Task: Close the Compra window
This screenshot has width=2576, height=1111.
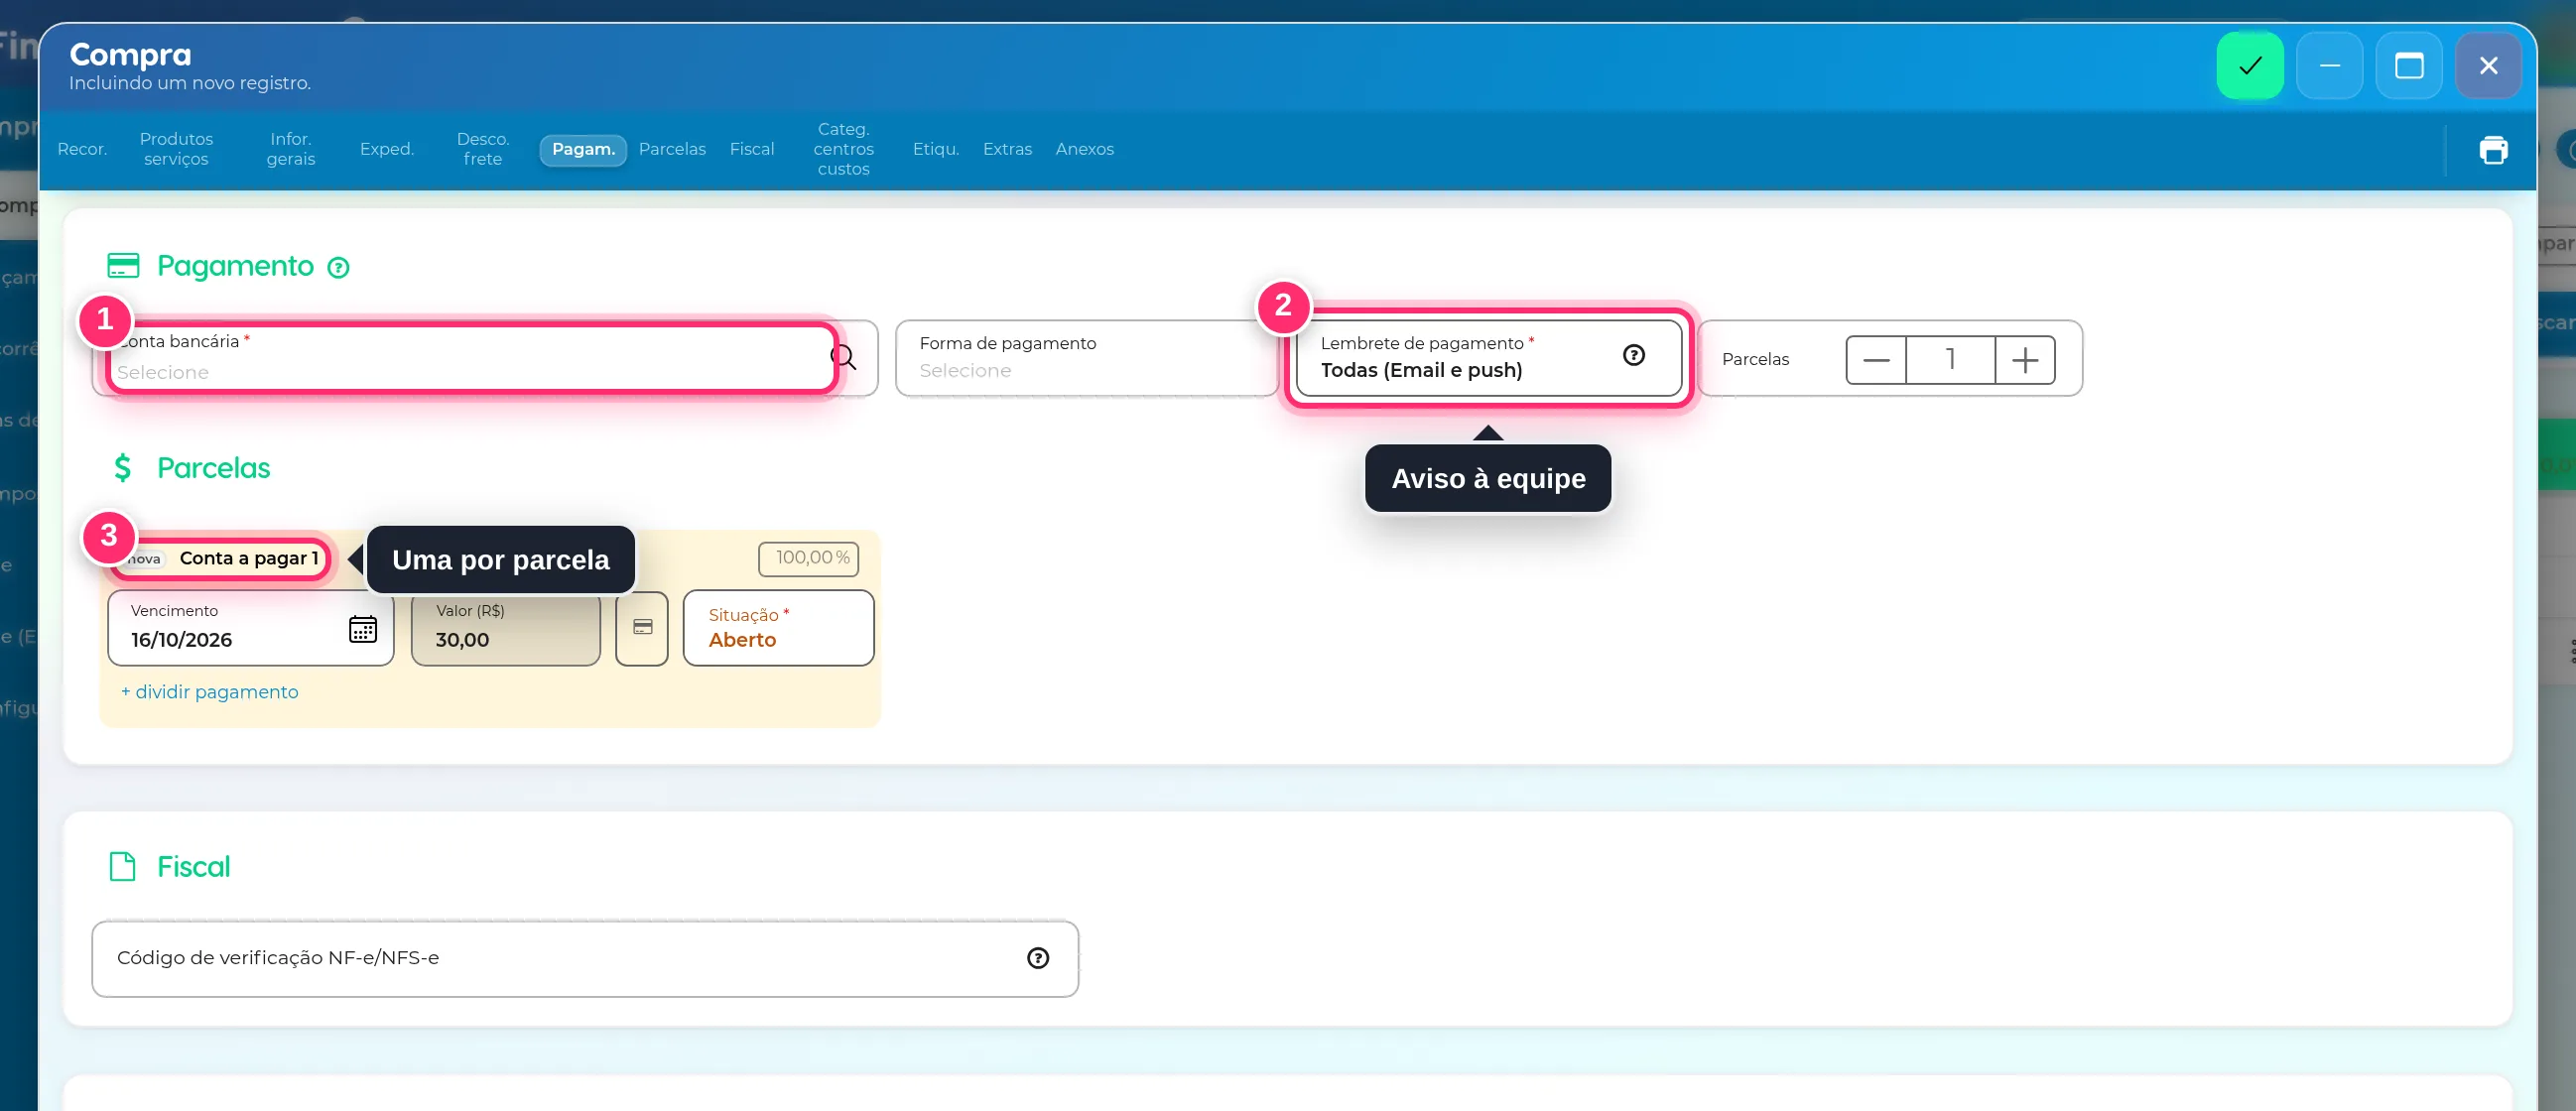Action: tap(2488, 66)
